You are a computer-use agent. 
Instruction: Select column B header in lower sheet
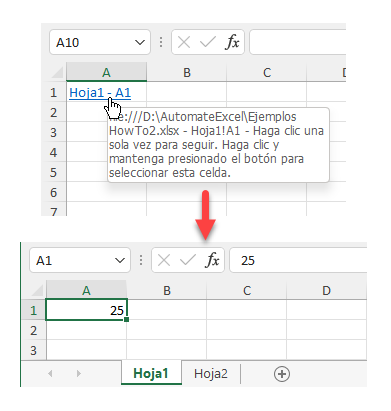tap(167, 290)
